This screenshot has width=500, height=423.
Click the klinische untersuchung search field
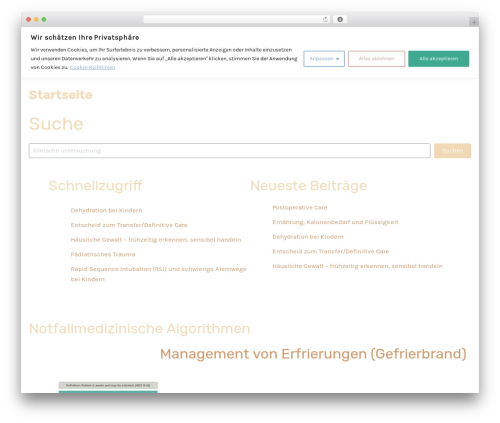(230, 151)
